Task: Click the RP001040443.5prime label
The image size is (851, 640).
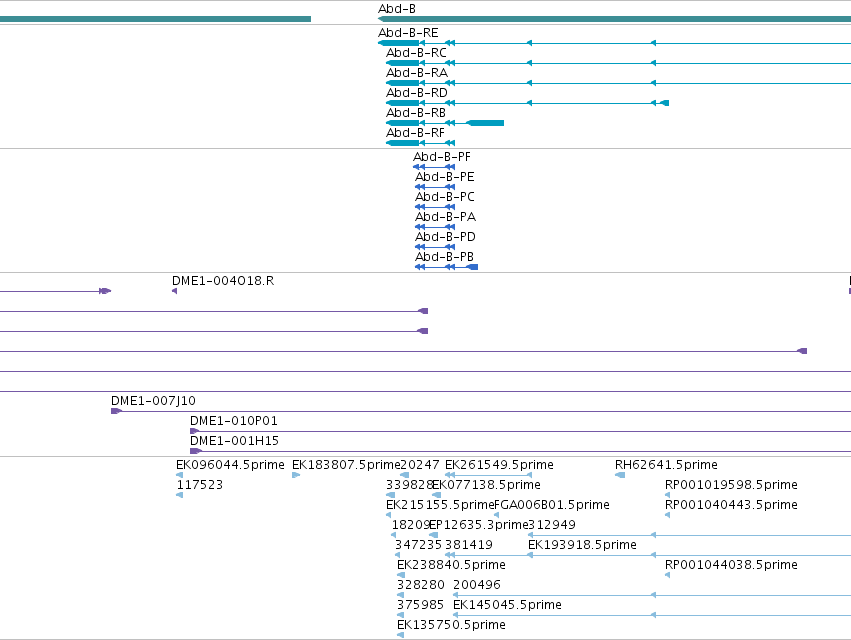Action: 731,505
